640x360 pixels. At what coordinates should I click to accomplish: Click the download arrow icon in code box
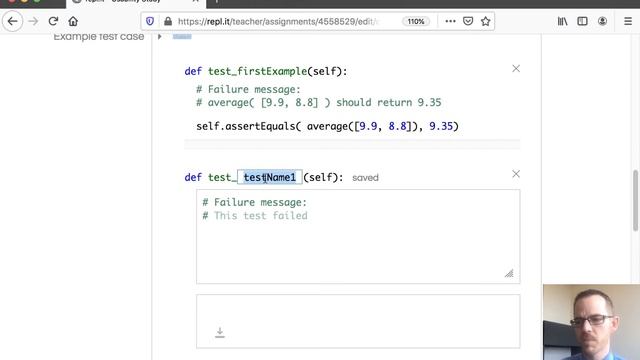click(x=220, y=332)
